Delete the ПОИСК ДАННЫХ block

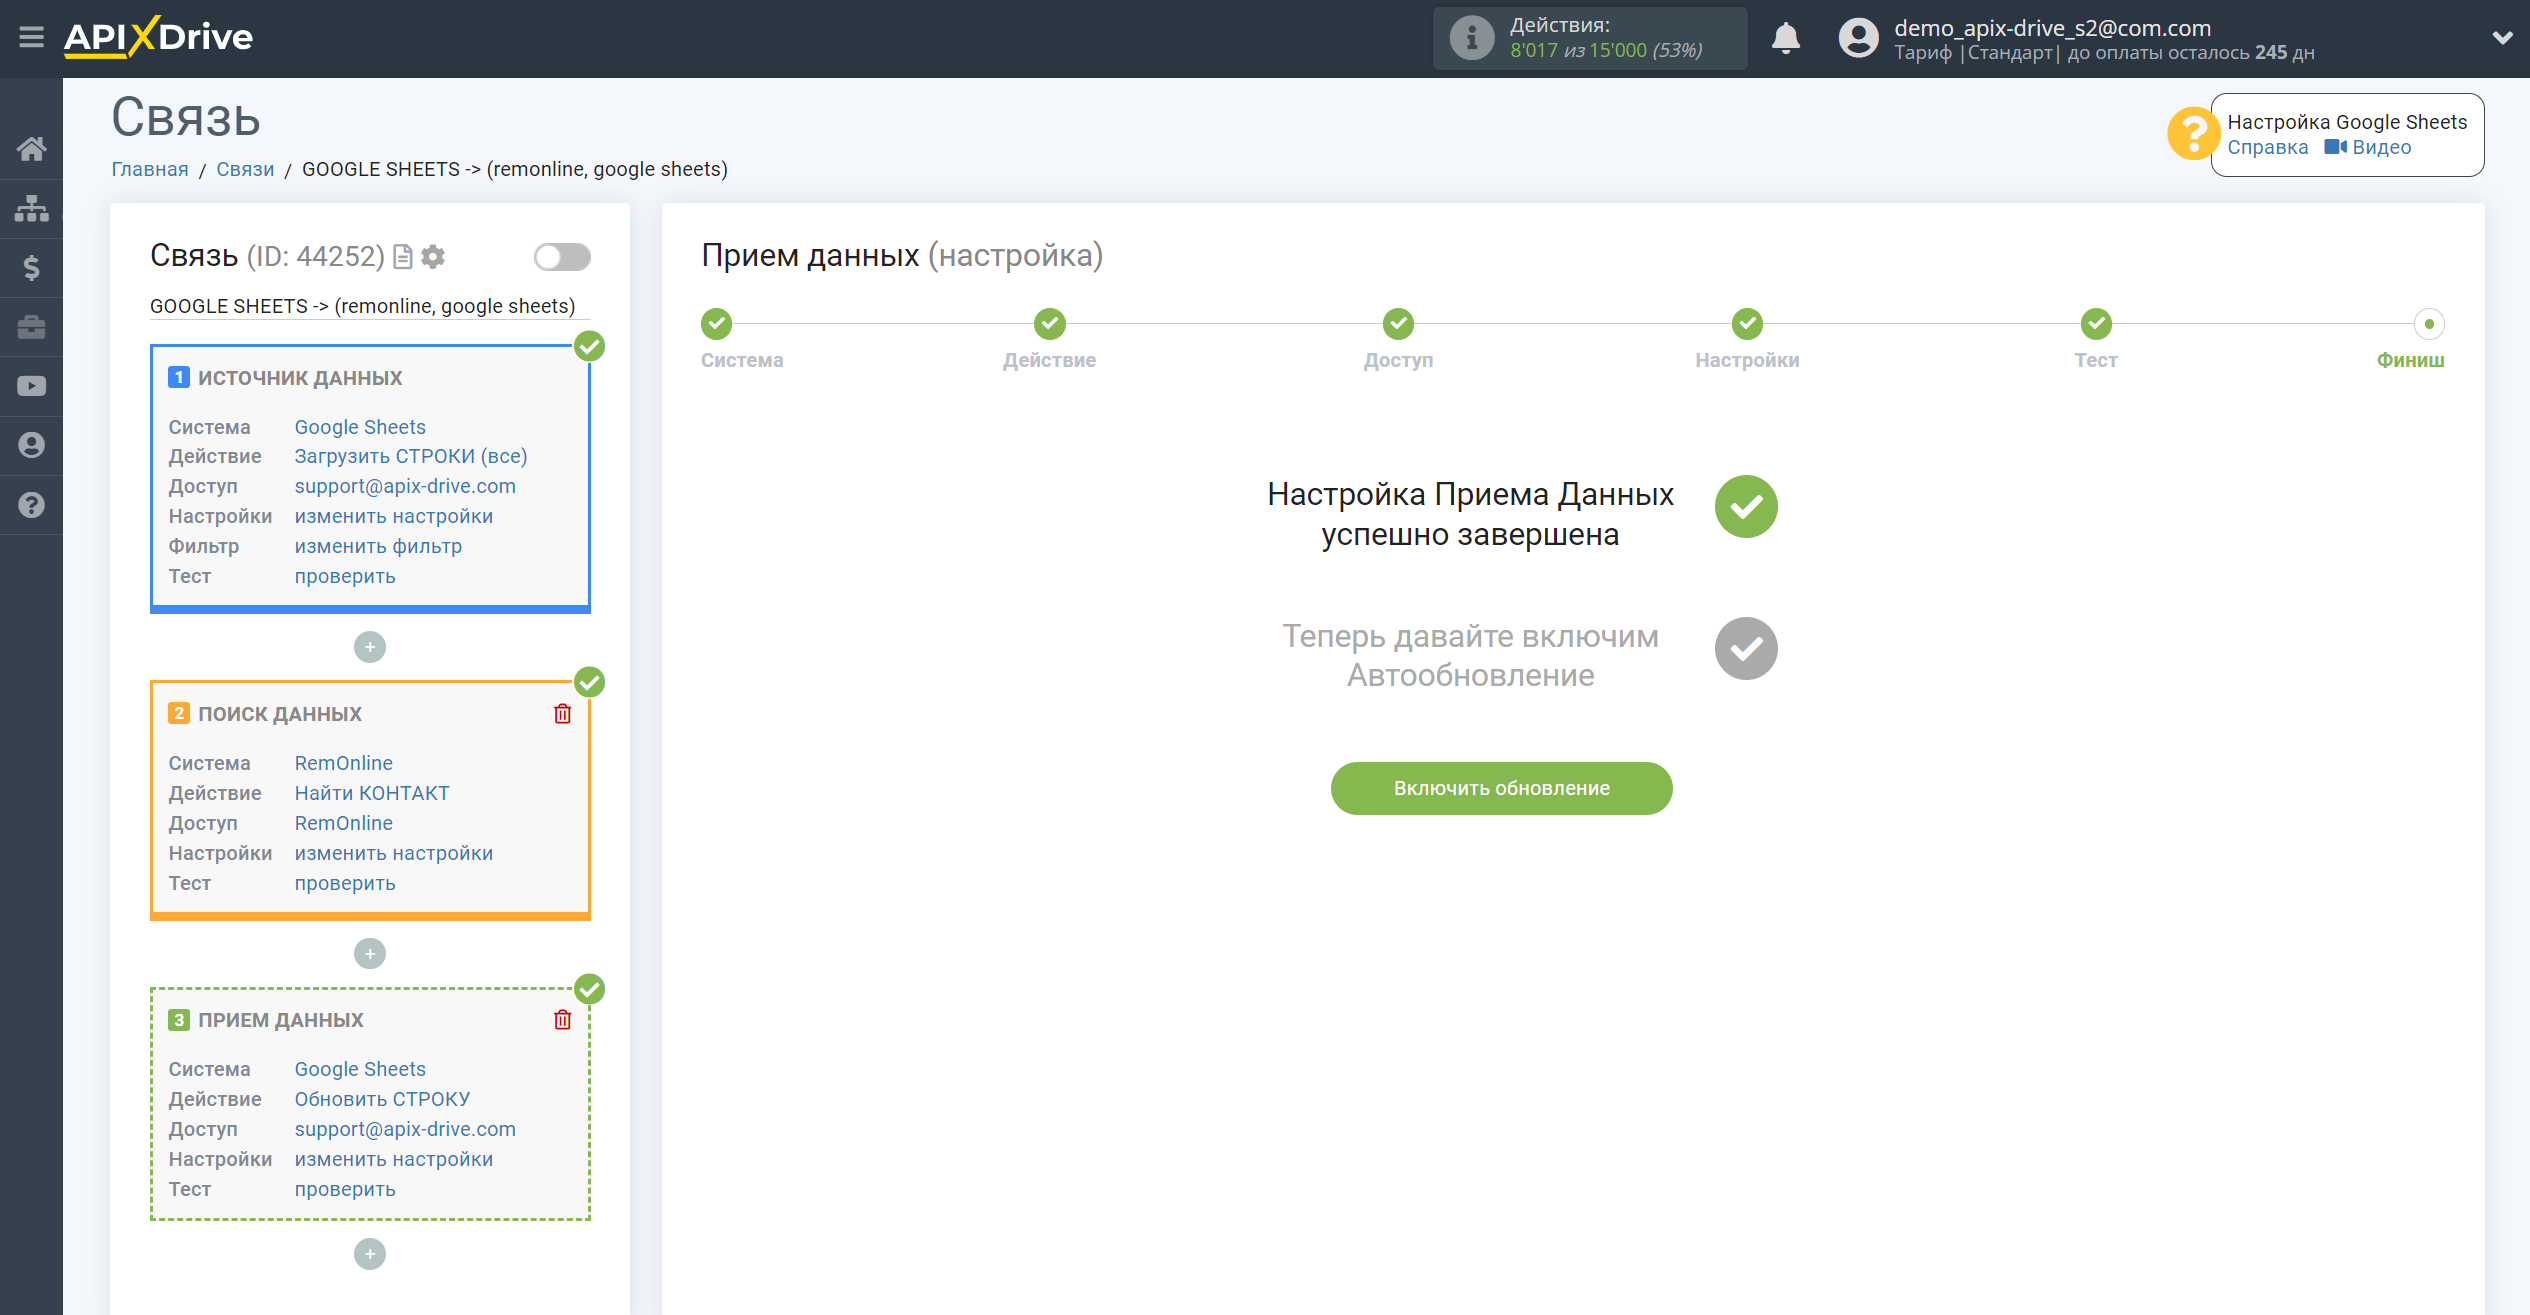pos(562,713)
